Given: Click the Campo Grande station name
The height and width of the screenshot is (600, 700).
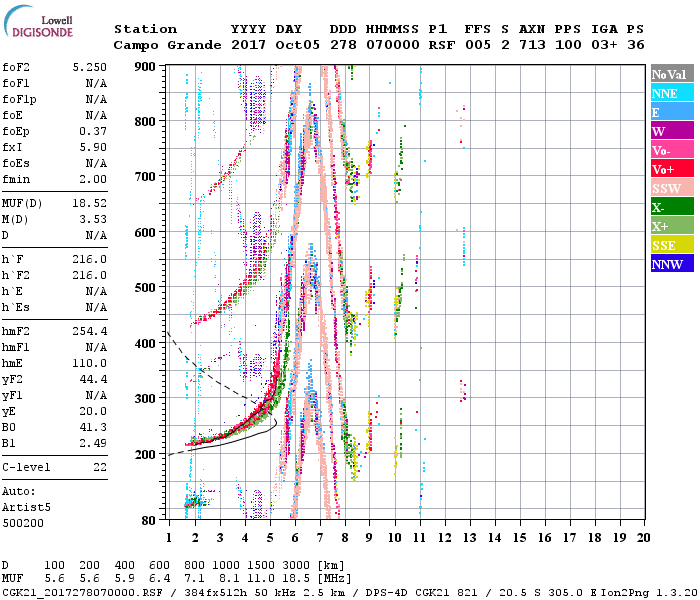Looking at the screenshot, I should (x=167, y=45).
